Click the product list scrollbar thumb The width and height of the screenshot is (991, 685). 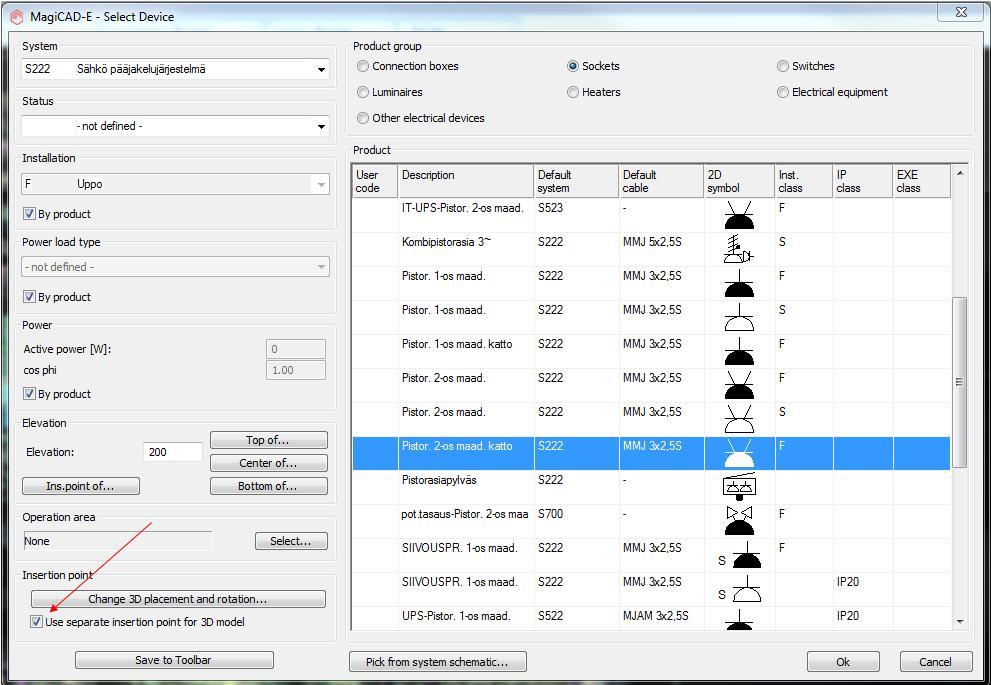pos(959,382)
